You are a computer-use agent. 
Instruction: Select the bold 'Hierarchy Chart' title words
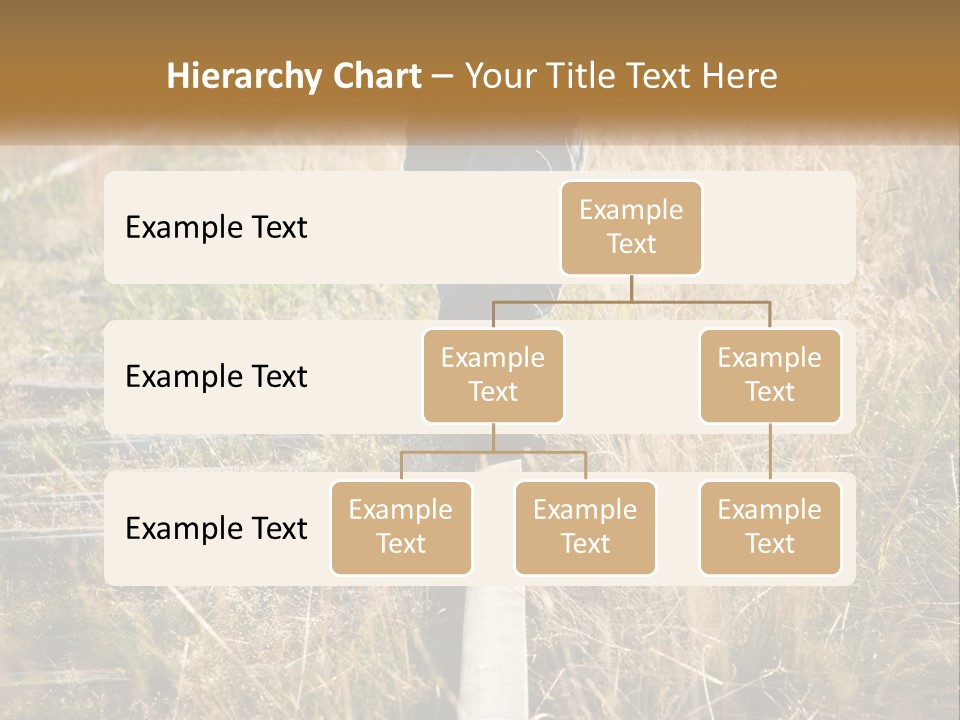pos(294,76)
